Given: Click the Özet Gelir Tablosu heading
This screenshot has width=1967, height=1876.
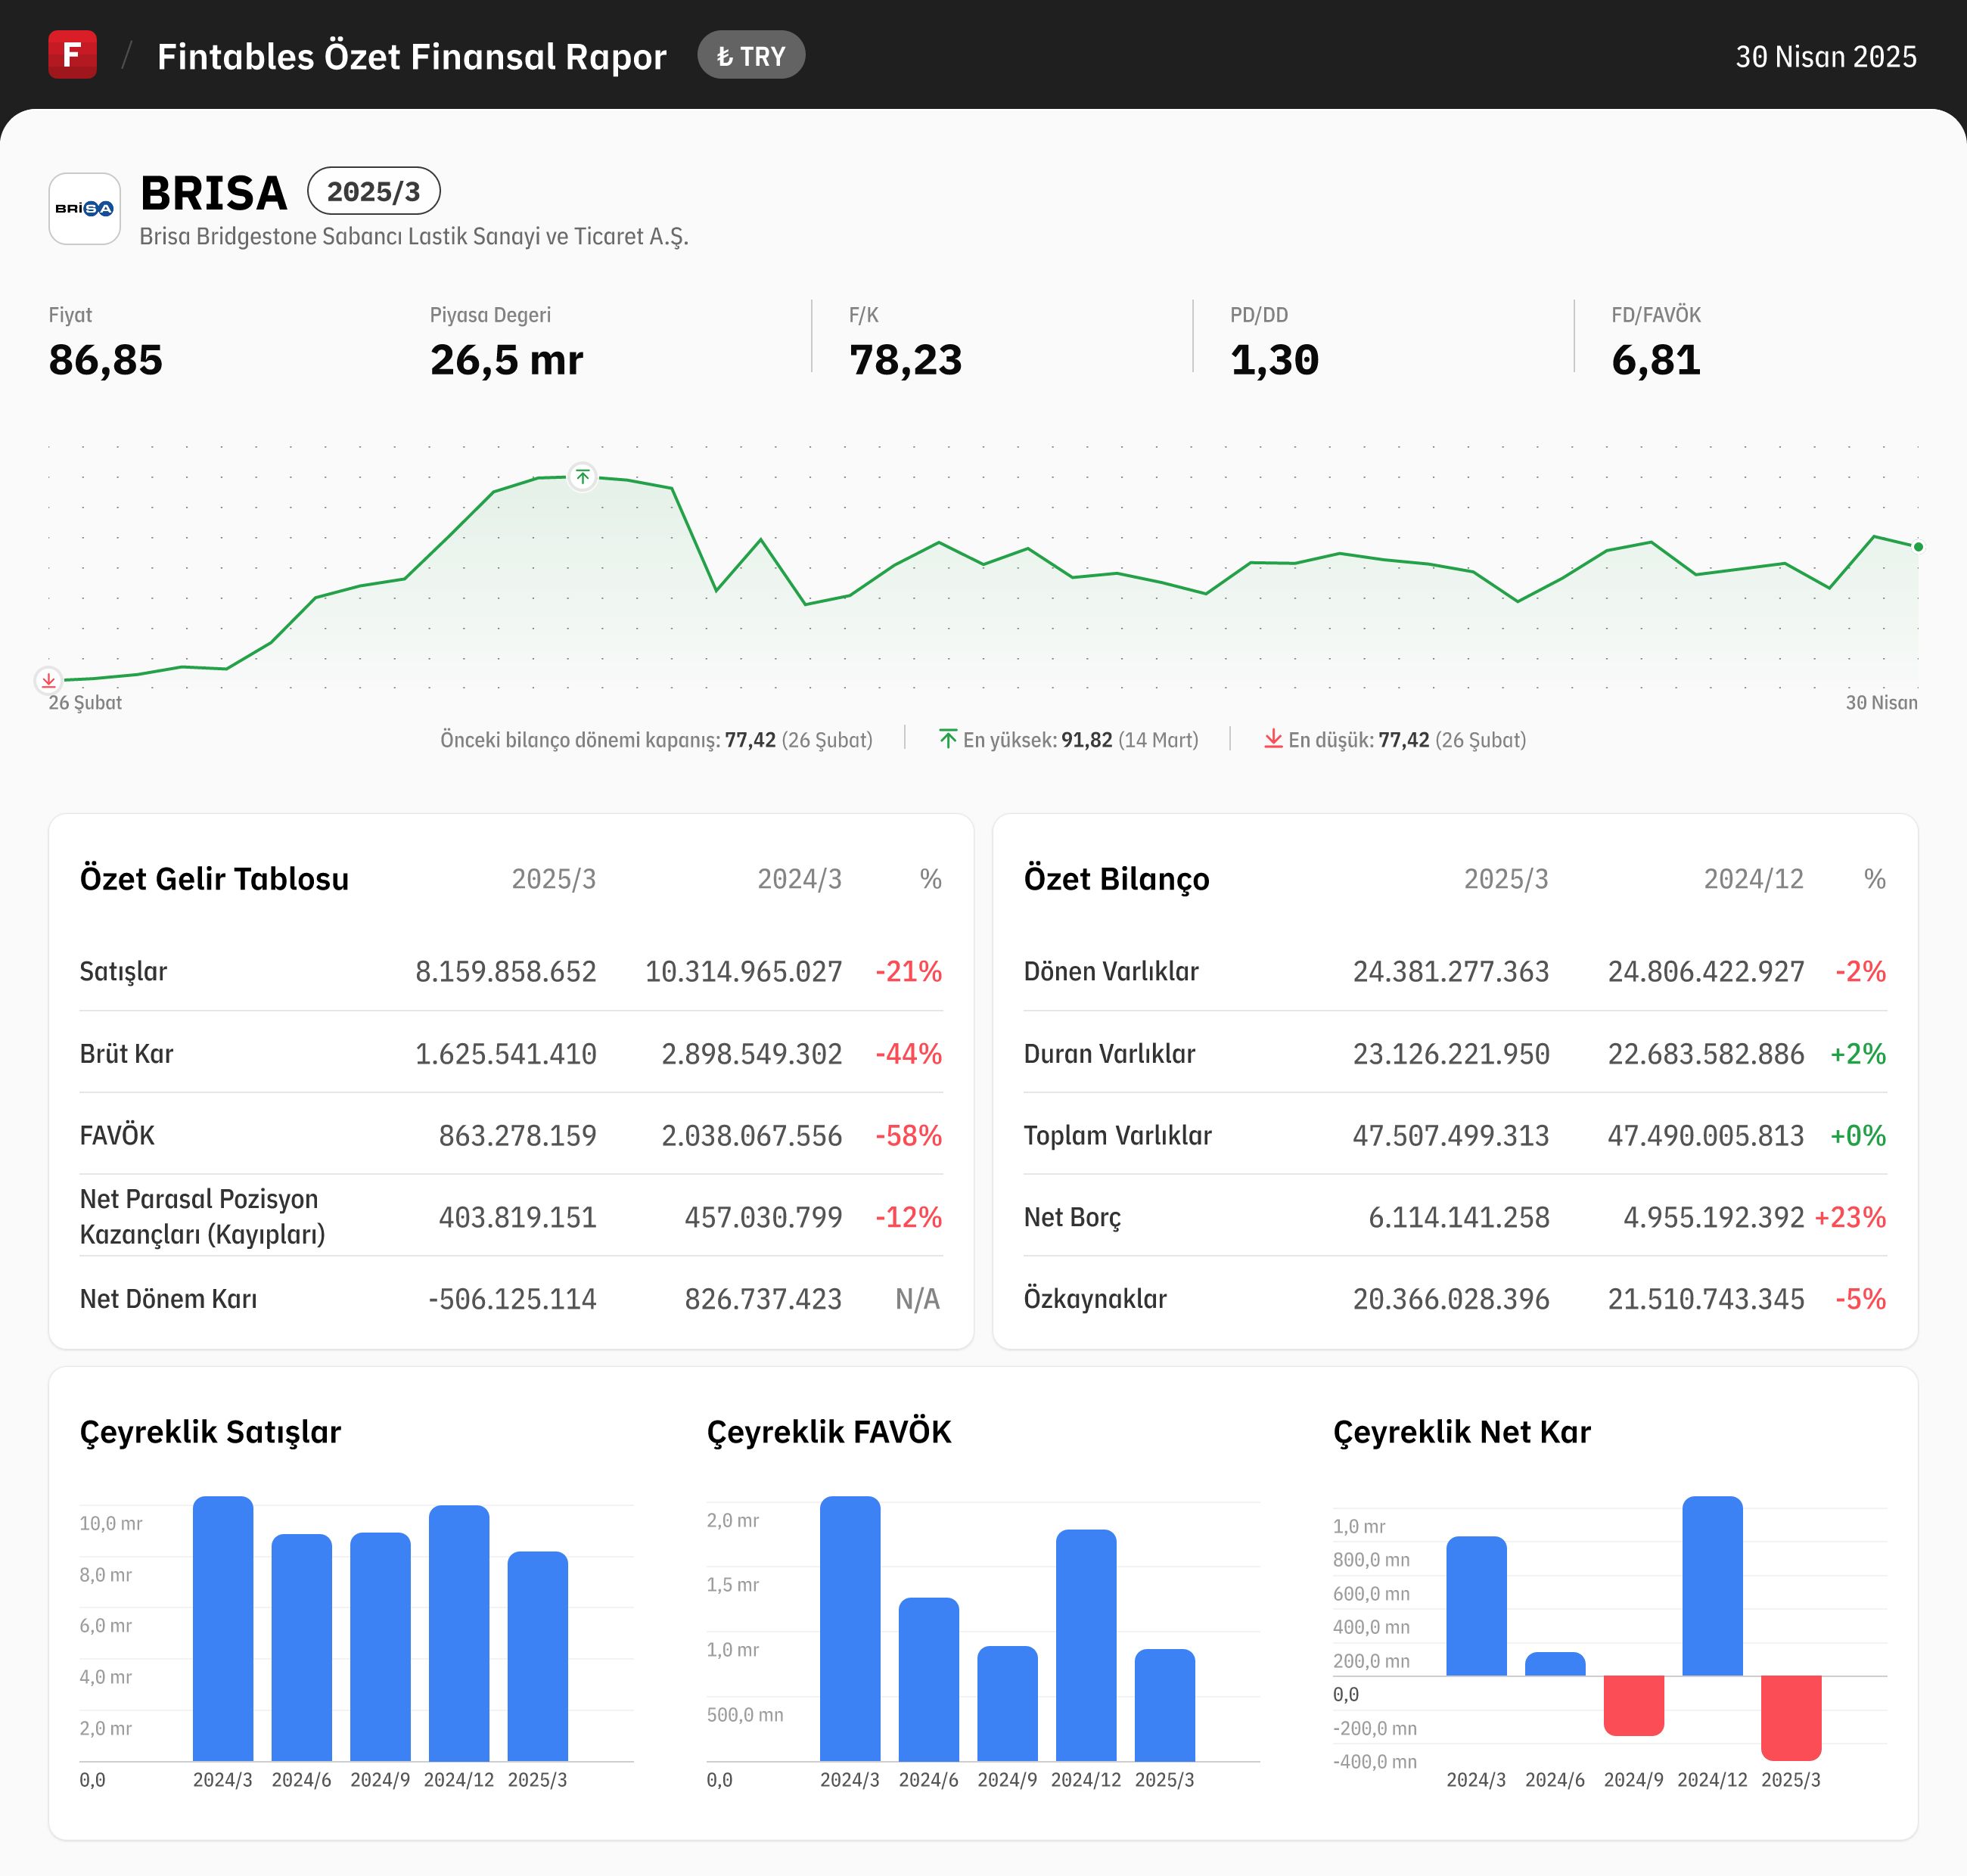Looking at the screenshot, I should (214, 879).
